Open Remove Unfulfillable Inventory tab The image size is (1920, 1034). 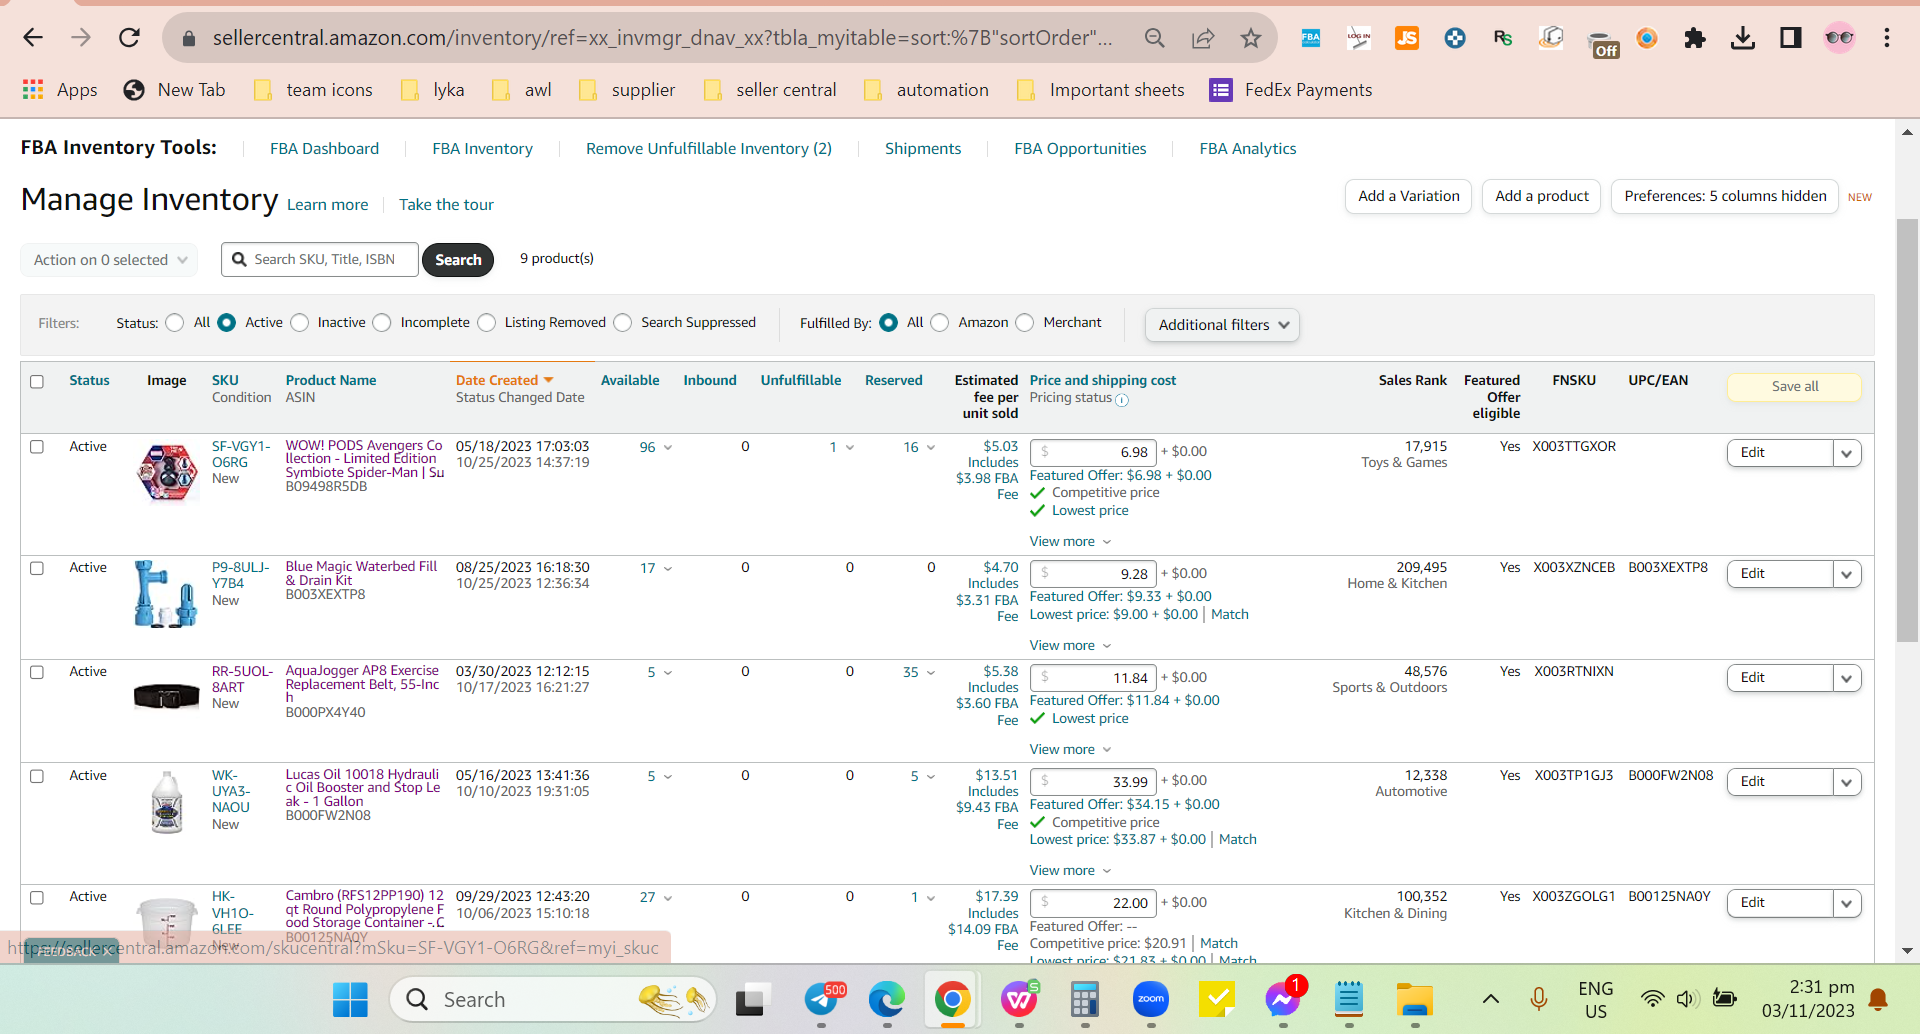pyautogui.click(x=709, y=148)
